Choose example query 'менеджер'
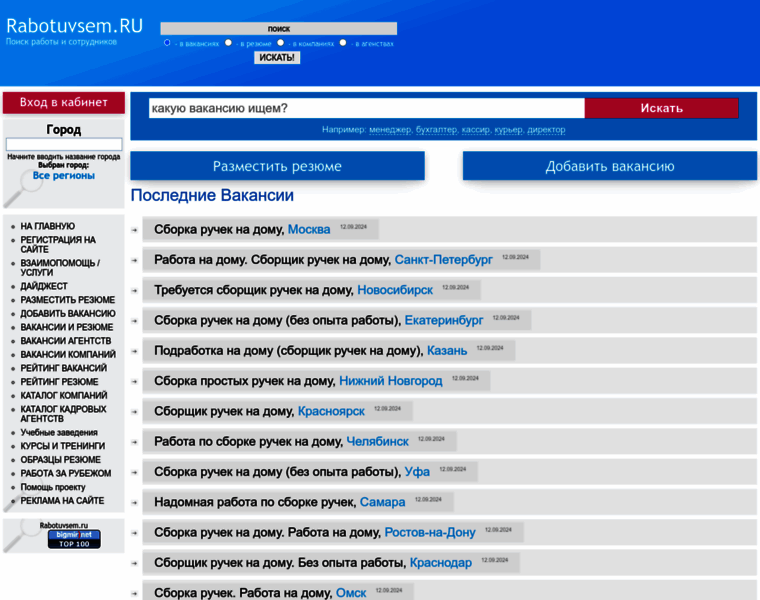Screen dimensions: 760x600 click(390, 130)
